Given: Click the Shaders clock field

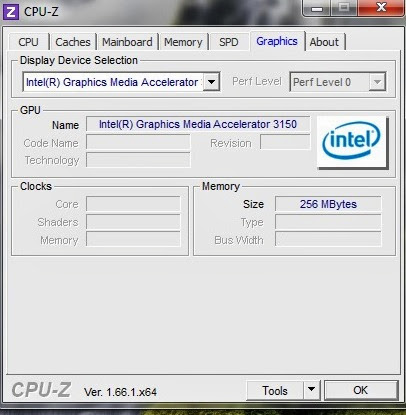Looking at the screenshot, I should pyautogui.click(x=133, y=222).
